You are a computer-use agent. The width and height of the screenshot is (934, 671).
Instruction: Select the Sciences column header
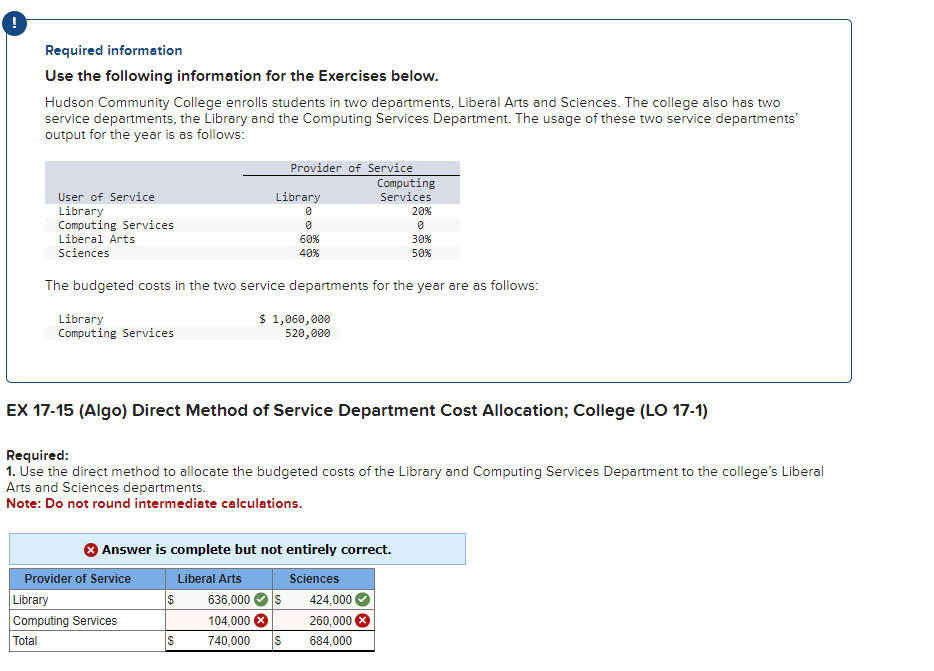[x=313, y=578]
